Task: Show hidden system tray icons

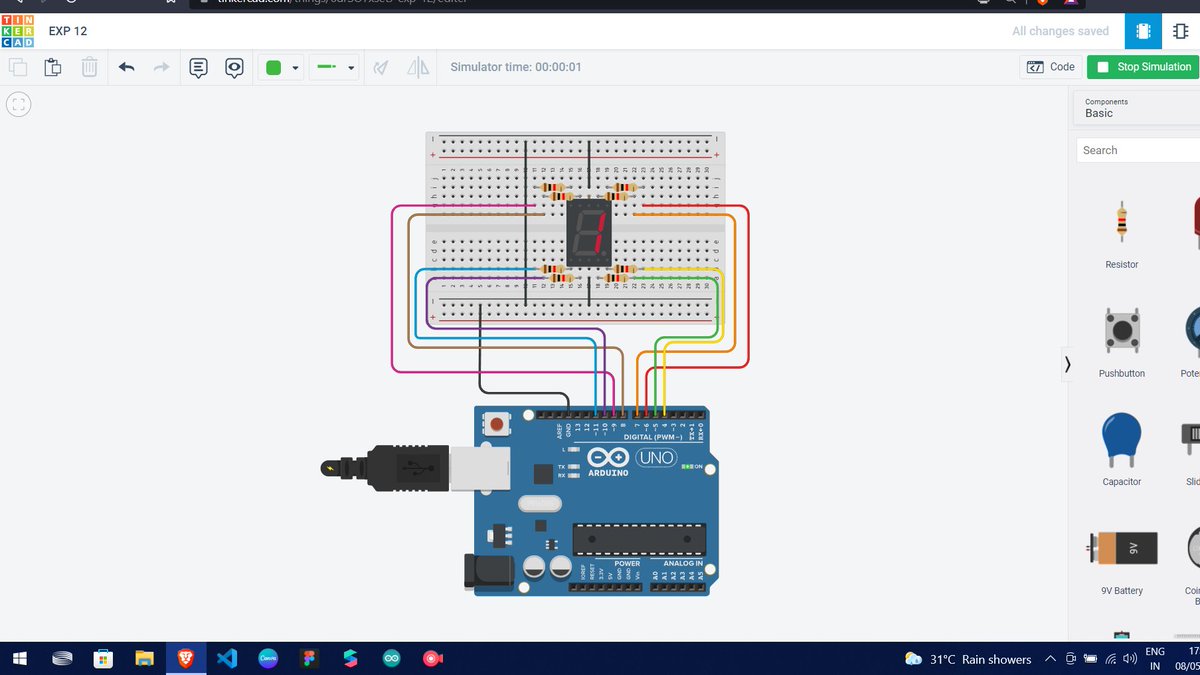Action: point(1050,659)
